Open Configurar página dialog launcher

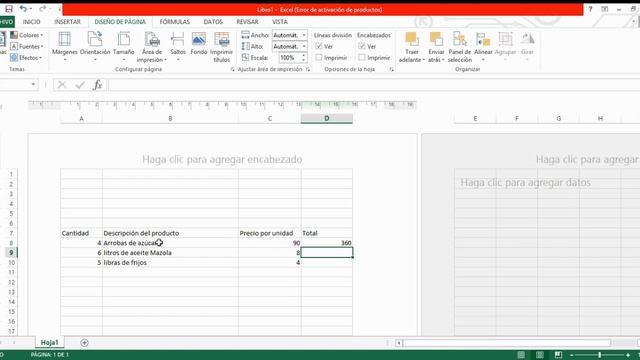[x=232, y=70]
